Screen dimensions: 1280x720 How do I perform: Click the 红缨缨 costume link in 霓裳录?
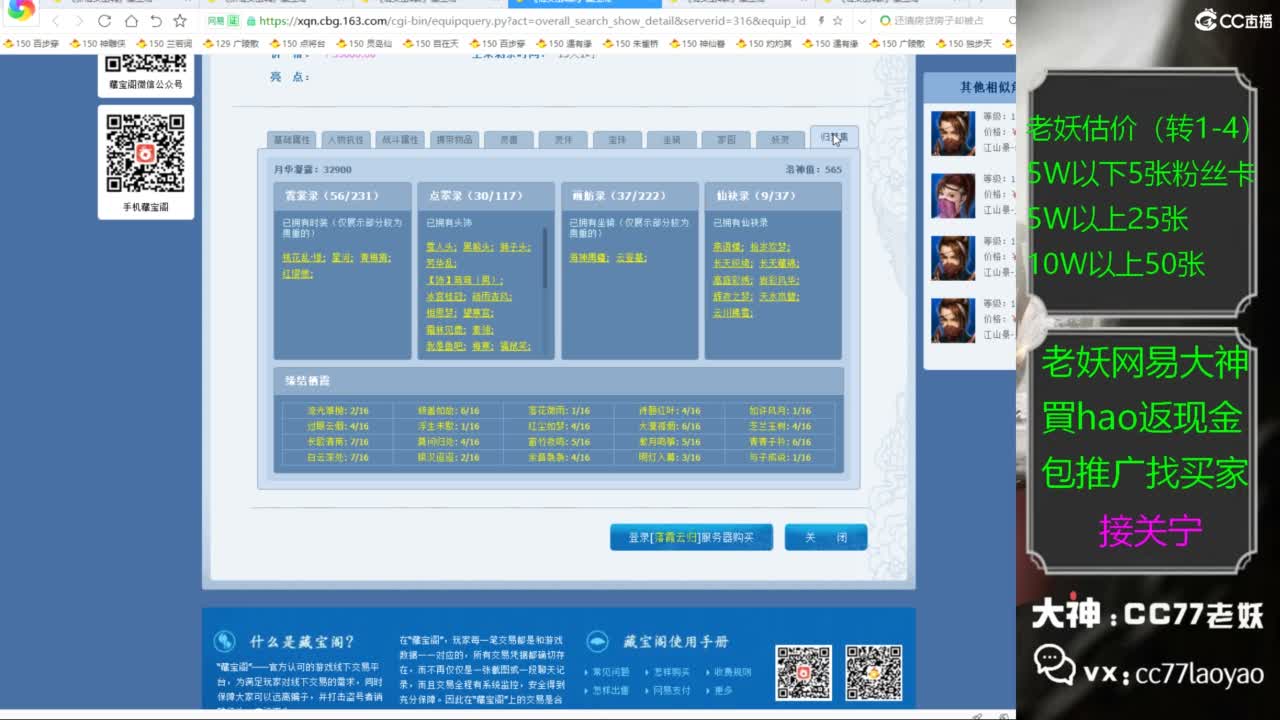pos(297,274)
